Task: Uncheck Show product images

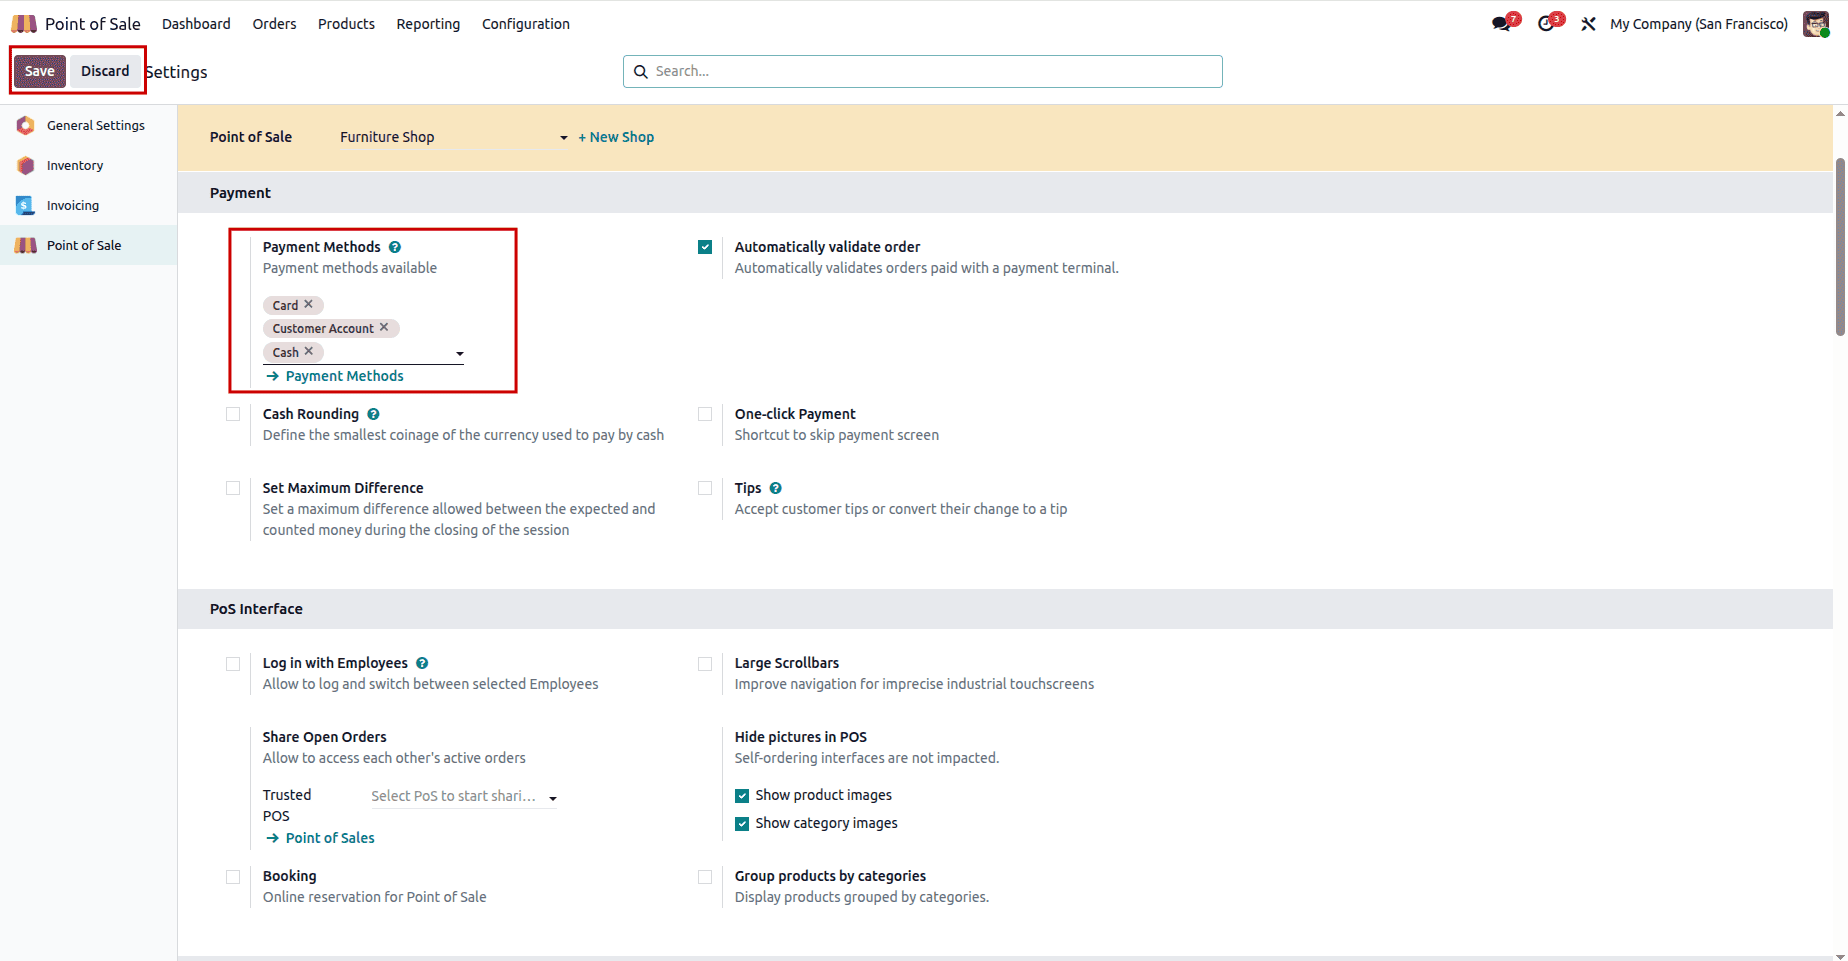Action: click(742, 796)
